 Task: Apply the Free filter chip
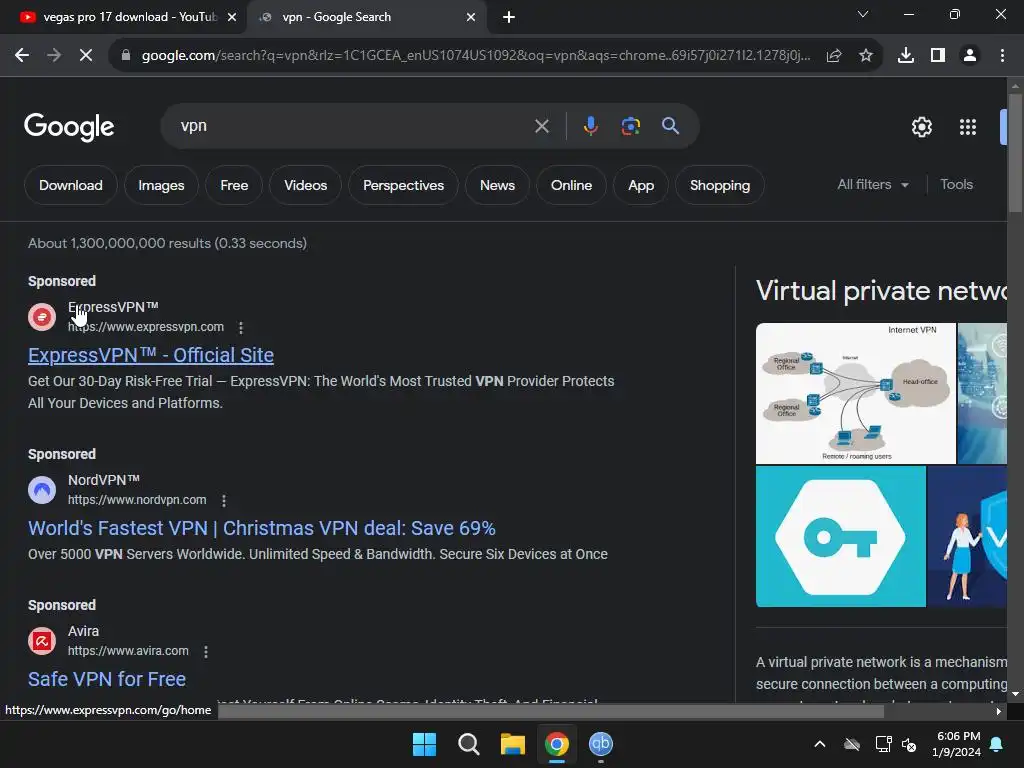pos(234,185)
